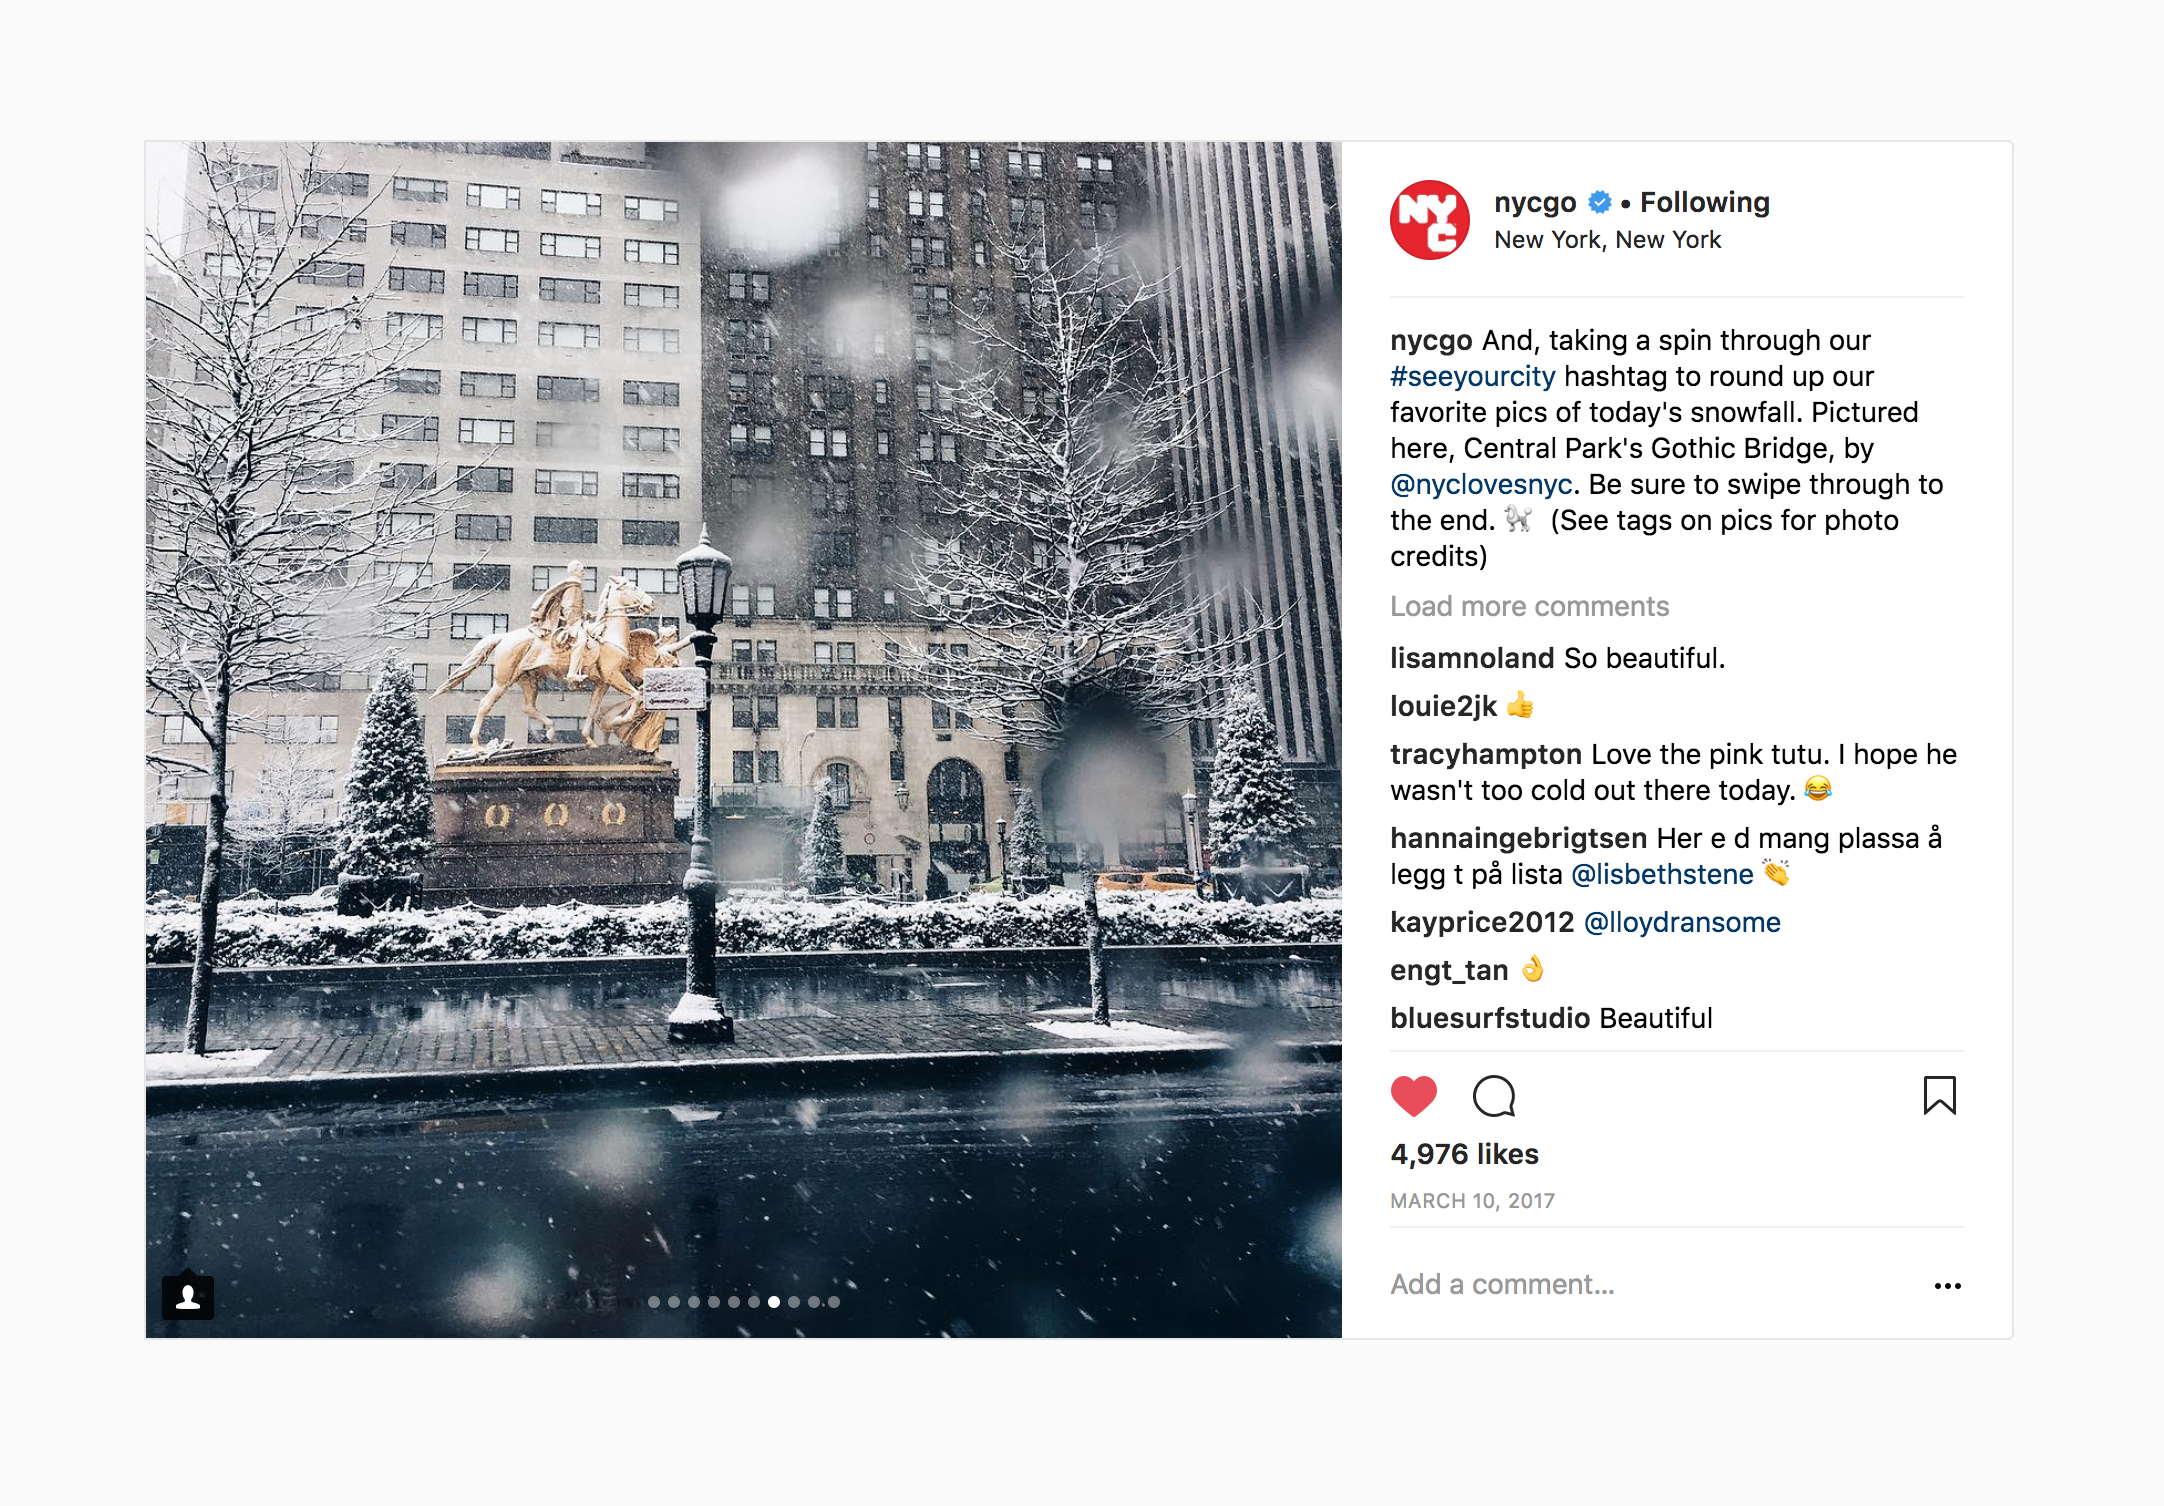
Task: Save post with the bookmark icon
Action: [1939, 1095]
